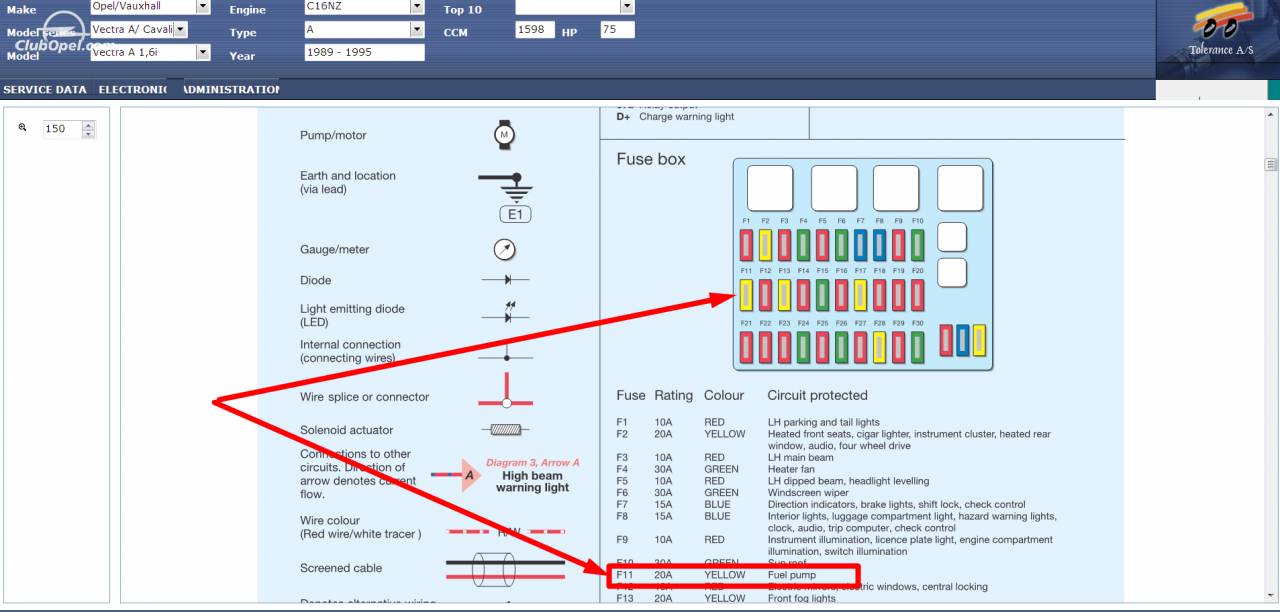This screenshot has width=1280, height=612.
Task: Click the Solenoid actuator symbol
Action: pos(506,430)
